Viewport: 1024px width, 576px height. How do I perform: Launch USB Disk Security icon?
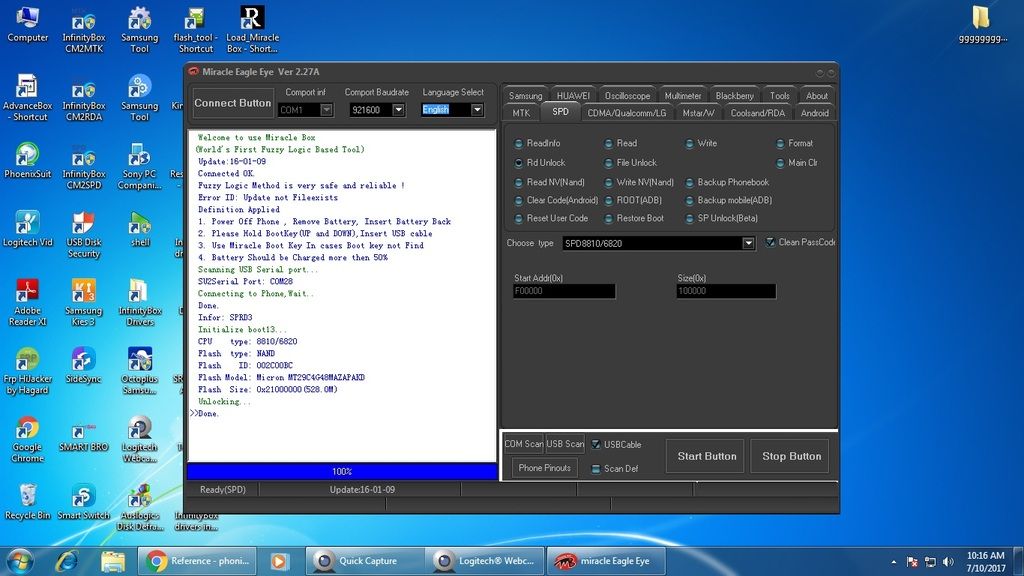84,235
